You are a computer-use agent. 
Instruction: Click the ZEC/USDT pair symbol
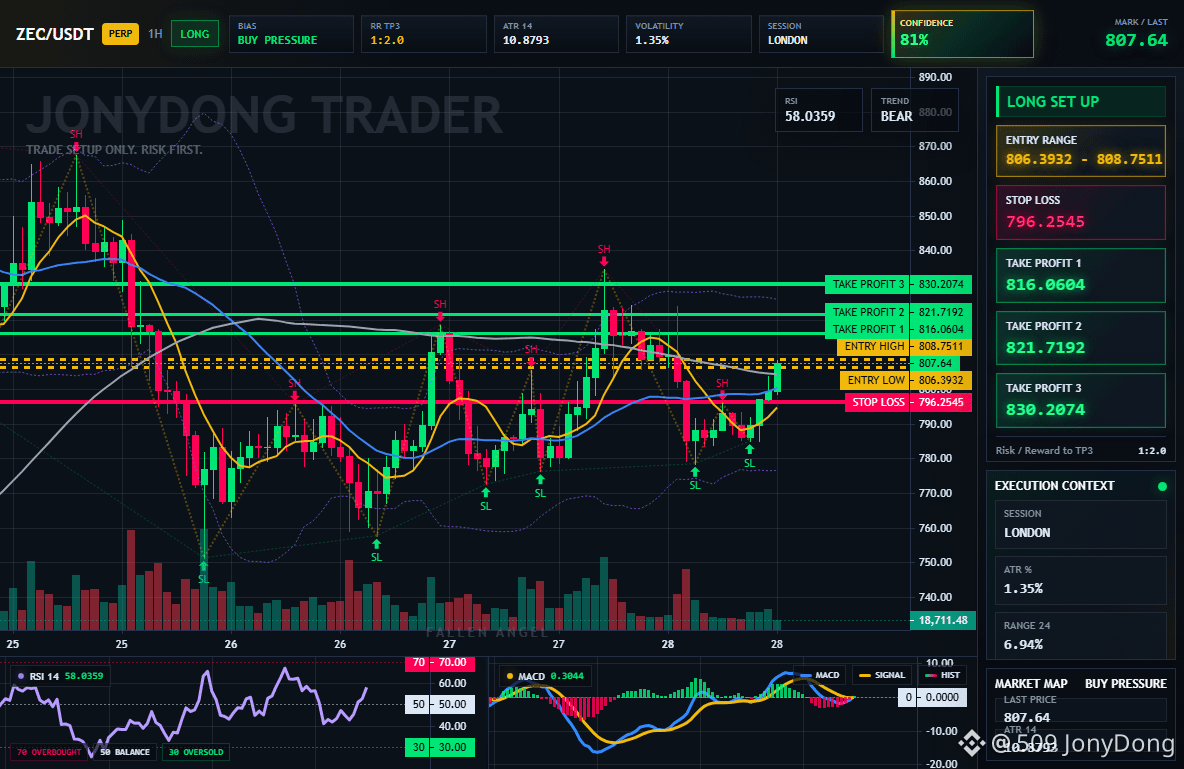tap(54, 34)
